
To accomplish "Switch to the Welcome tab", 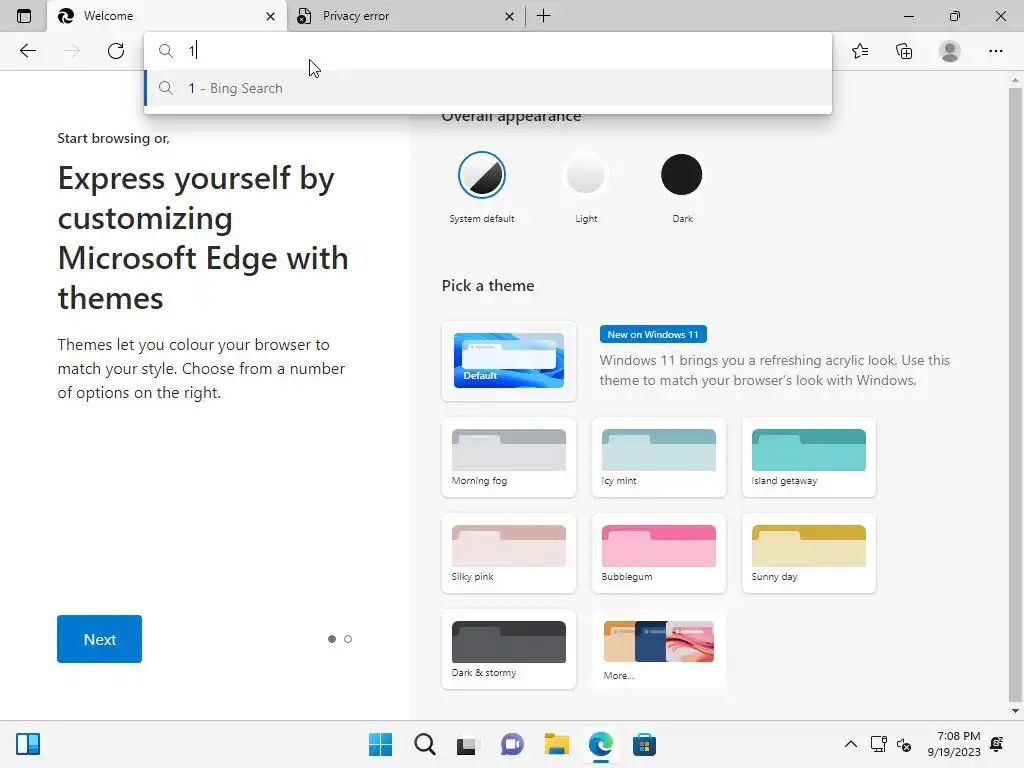I will pos(167,16).
